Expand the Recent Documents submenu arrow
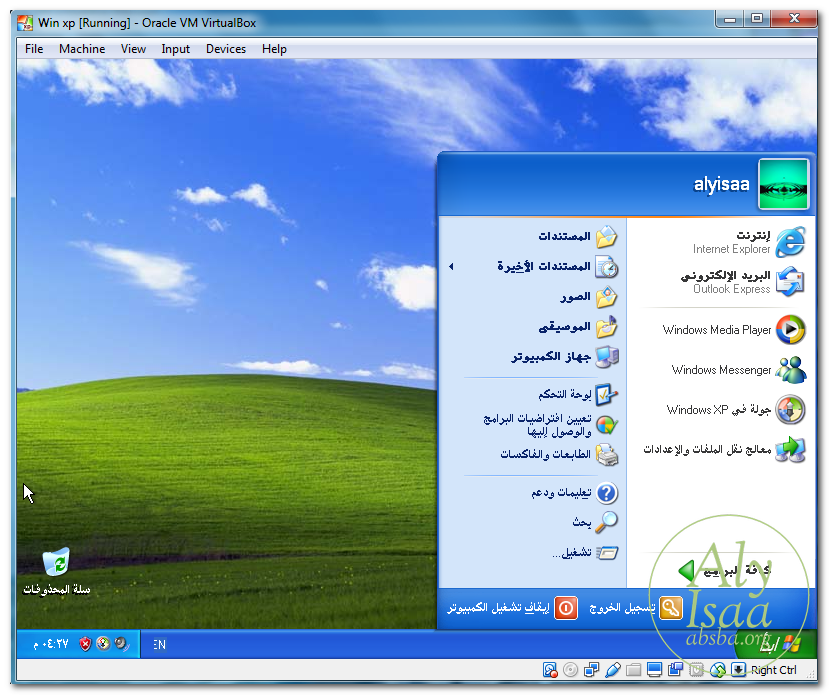 [451, 267]
